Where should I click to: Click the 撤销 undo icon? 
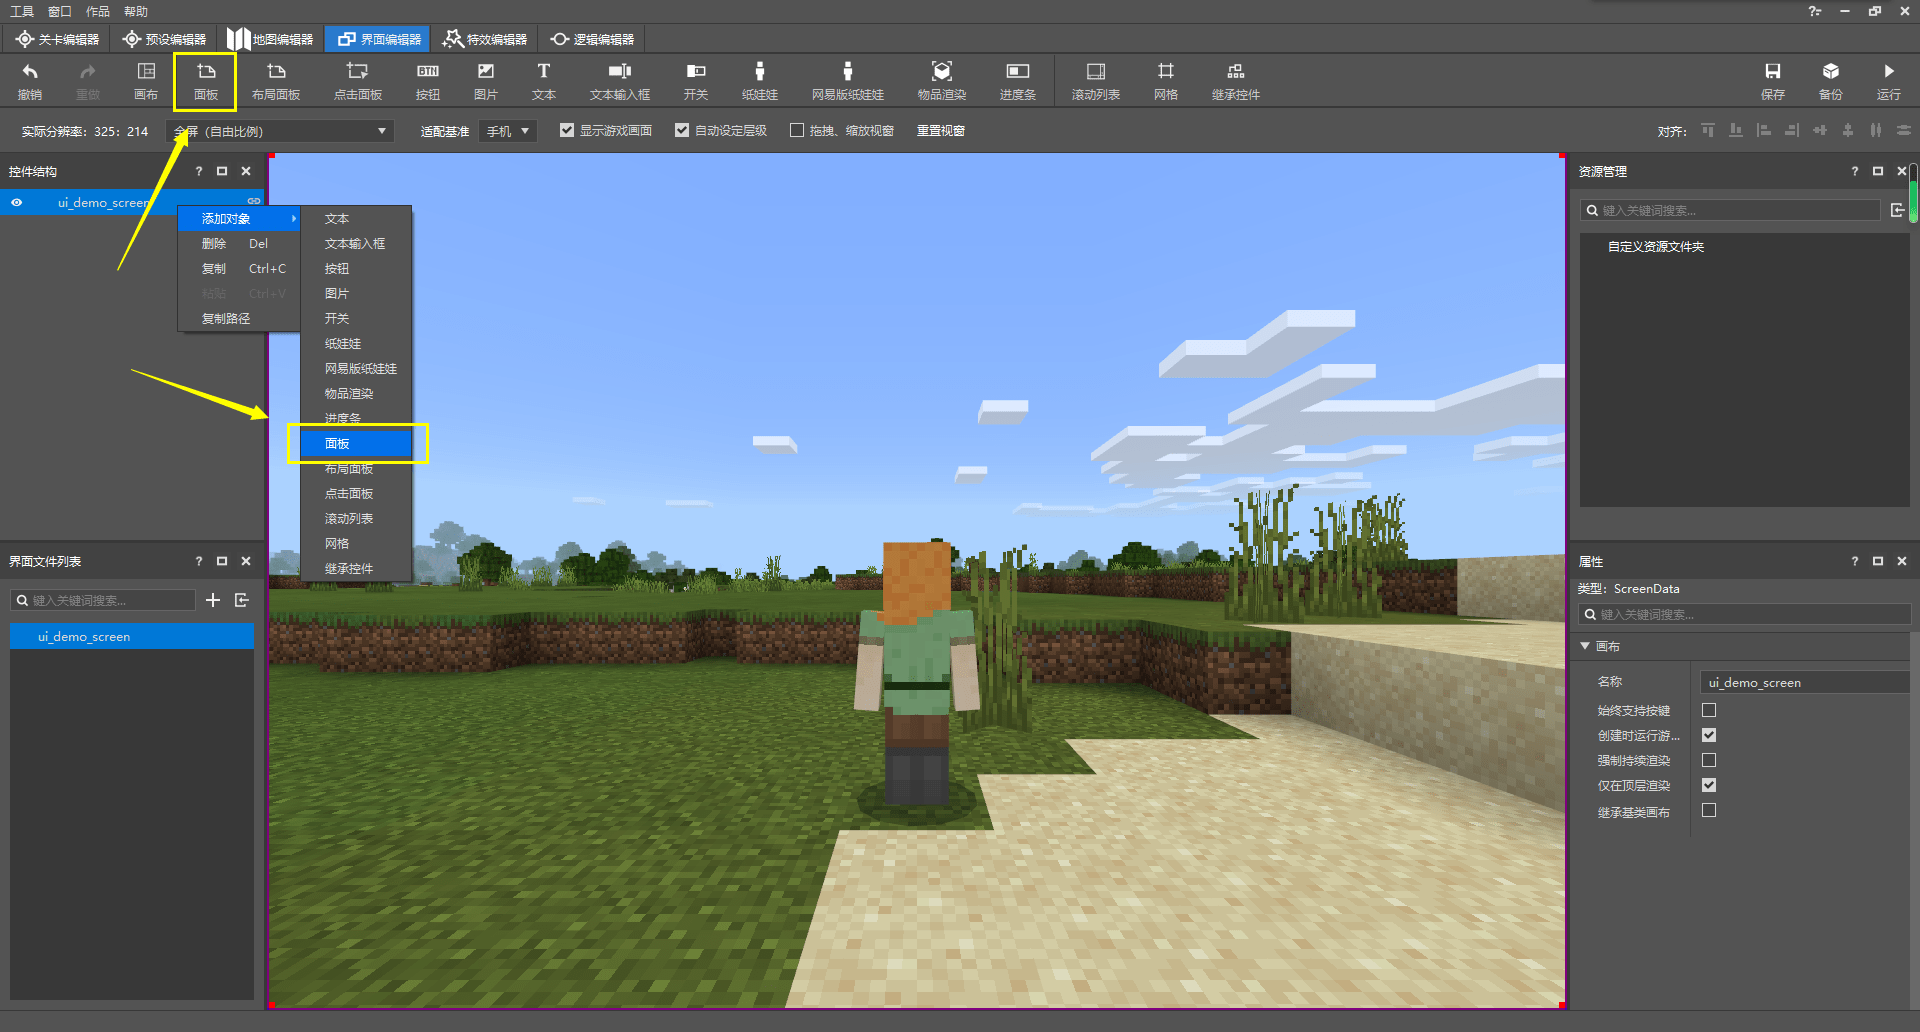pos(30,81)
